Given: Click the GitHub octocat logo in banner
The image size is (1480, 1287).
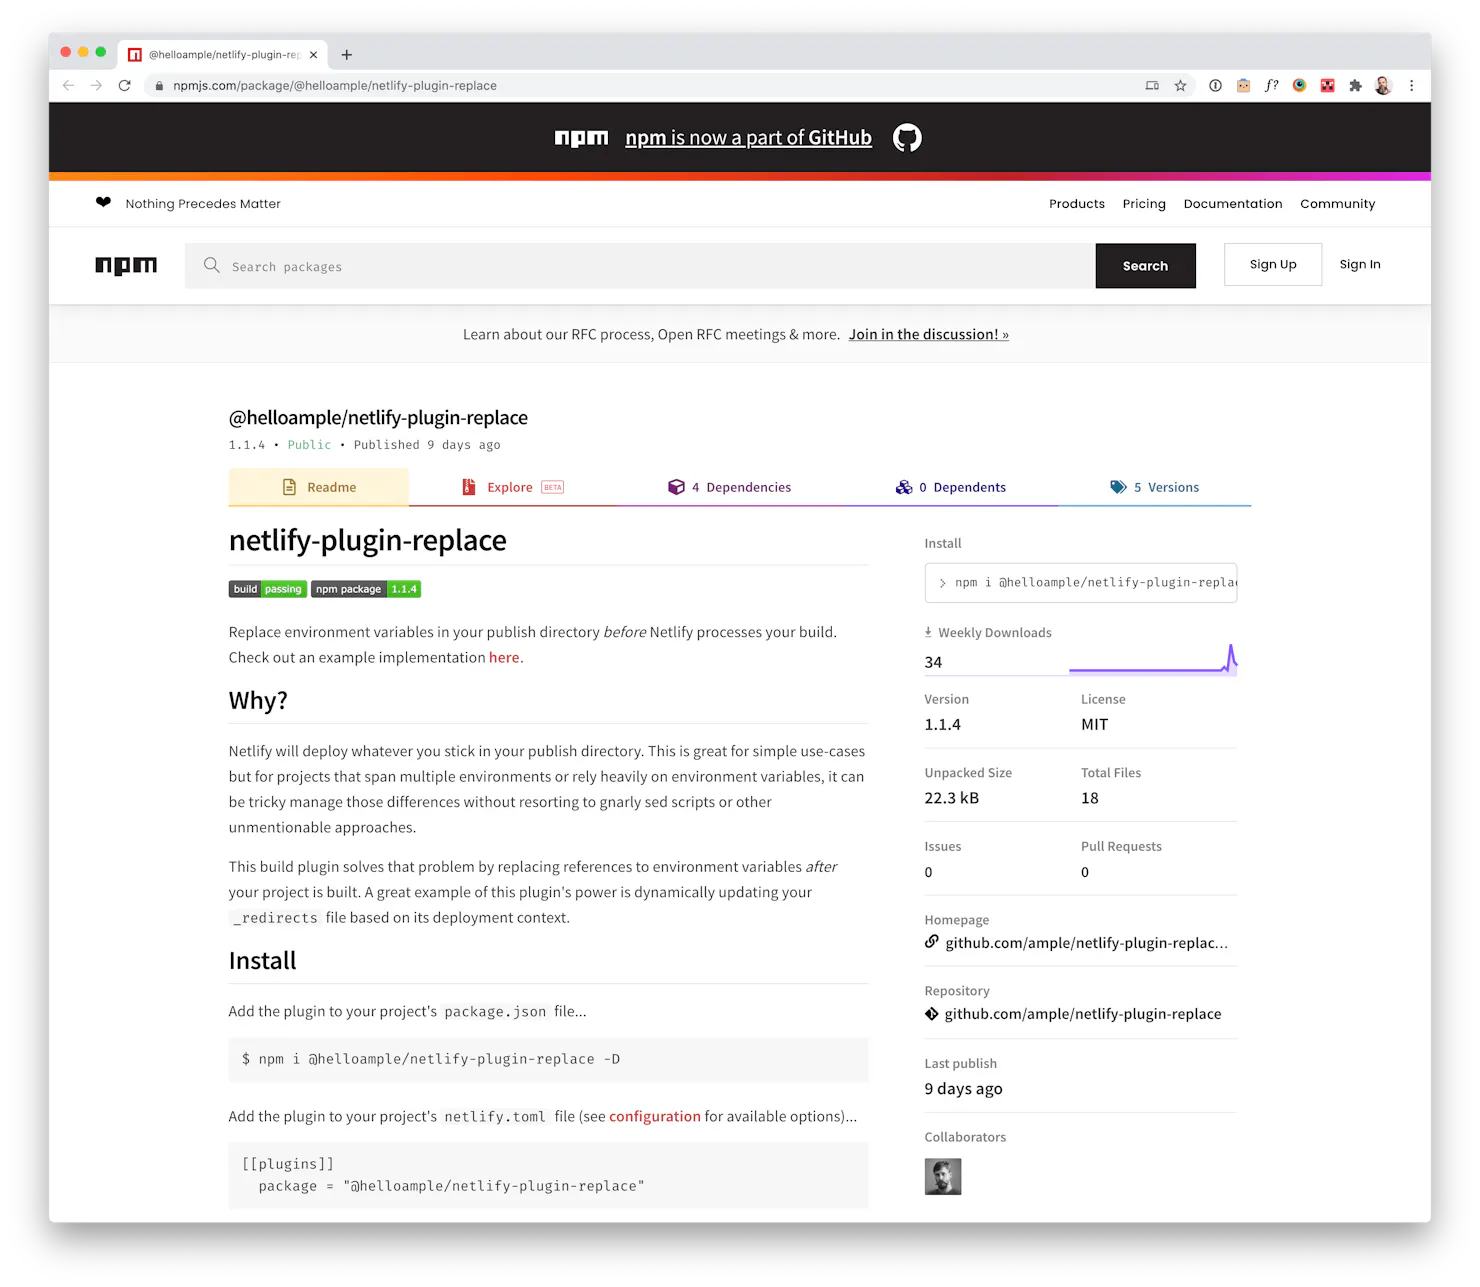Looking at the screenshot, I should tap(907, 138).
